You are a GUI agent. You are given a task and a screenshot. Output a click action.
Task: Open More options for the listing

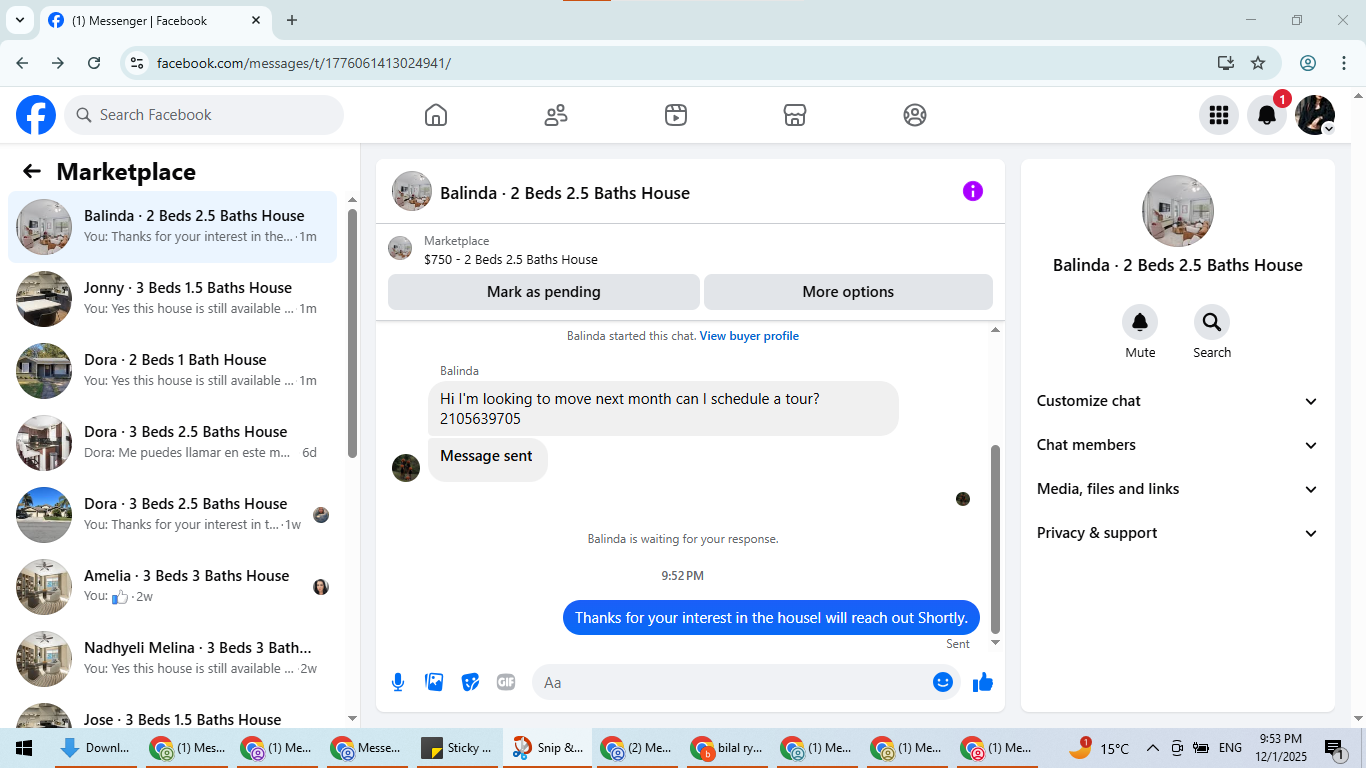click(x=848, y=292)
